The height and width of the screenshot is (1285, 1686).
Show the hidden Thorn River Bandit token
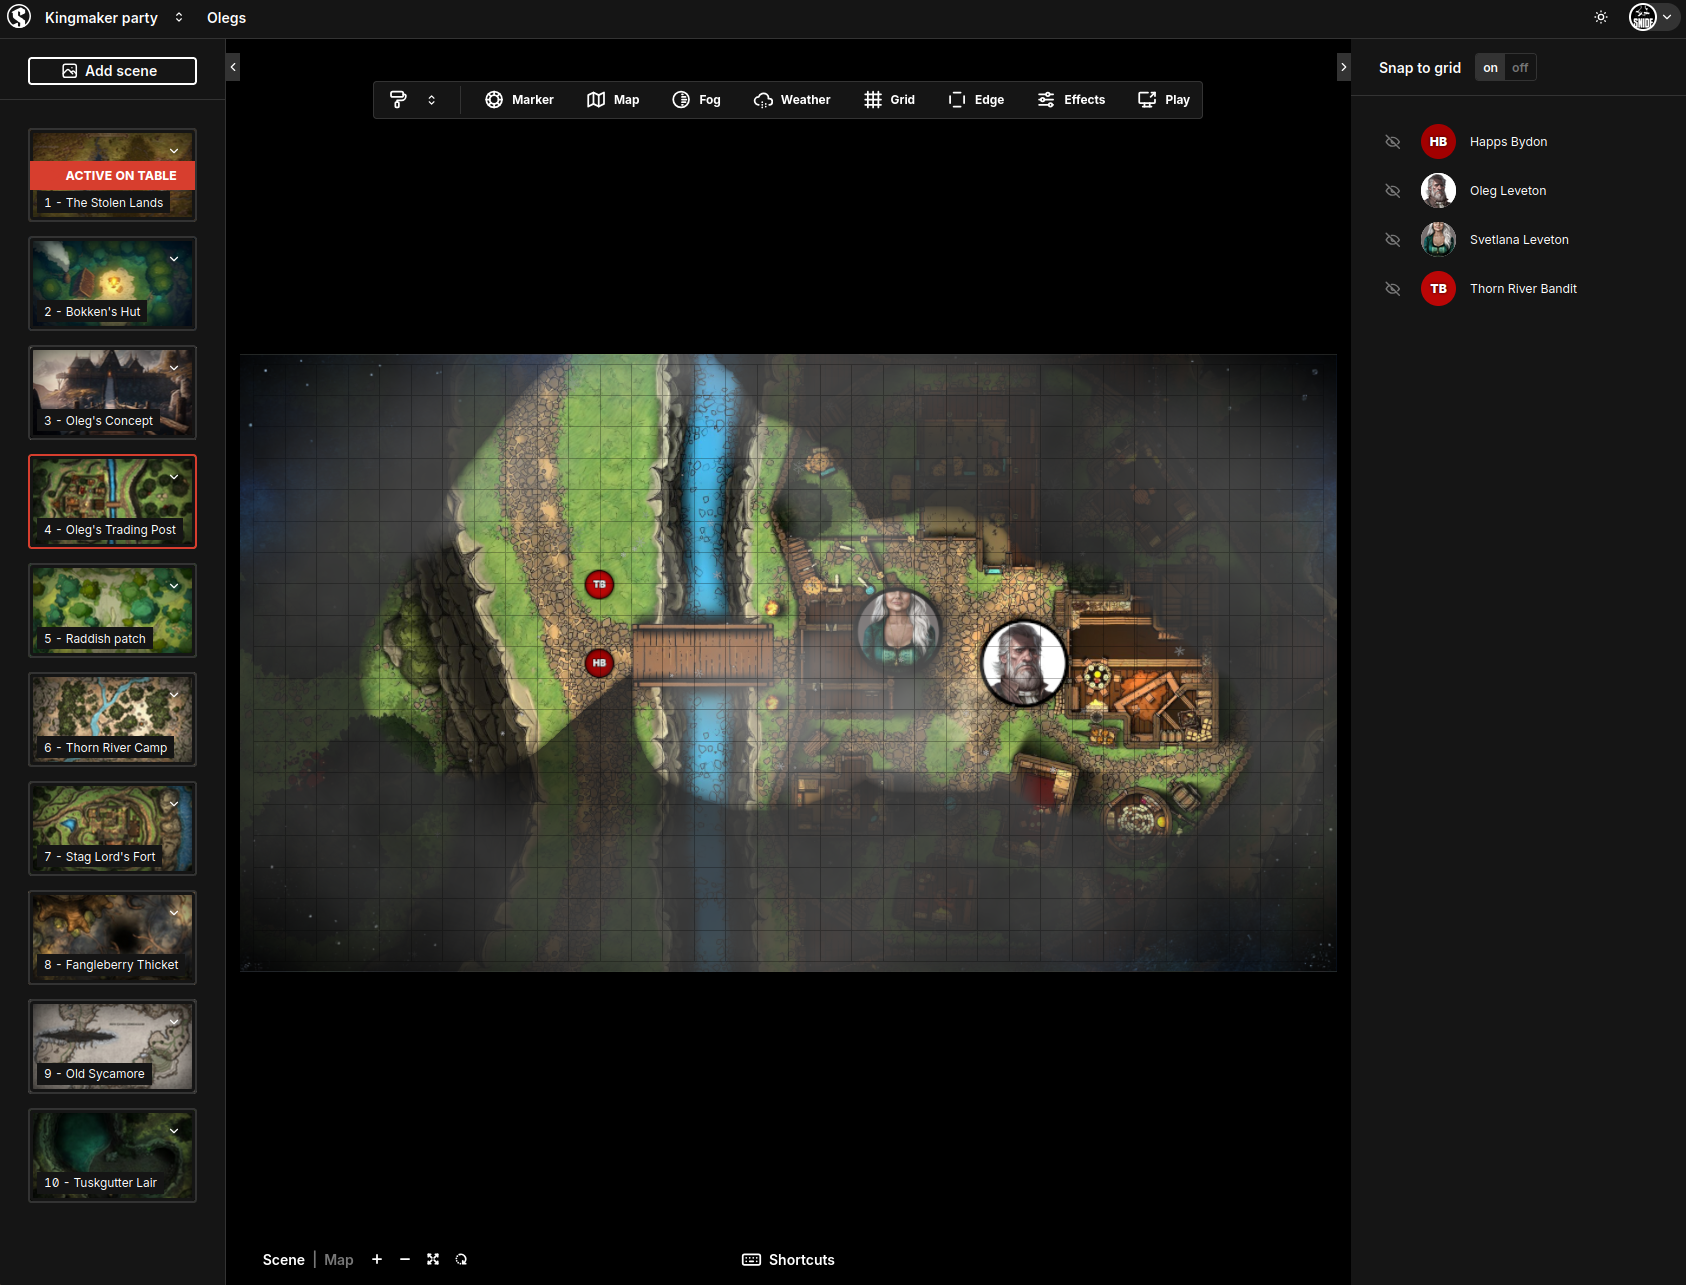coord(1392,289)
